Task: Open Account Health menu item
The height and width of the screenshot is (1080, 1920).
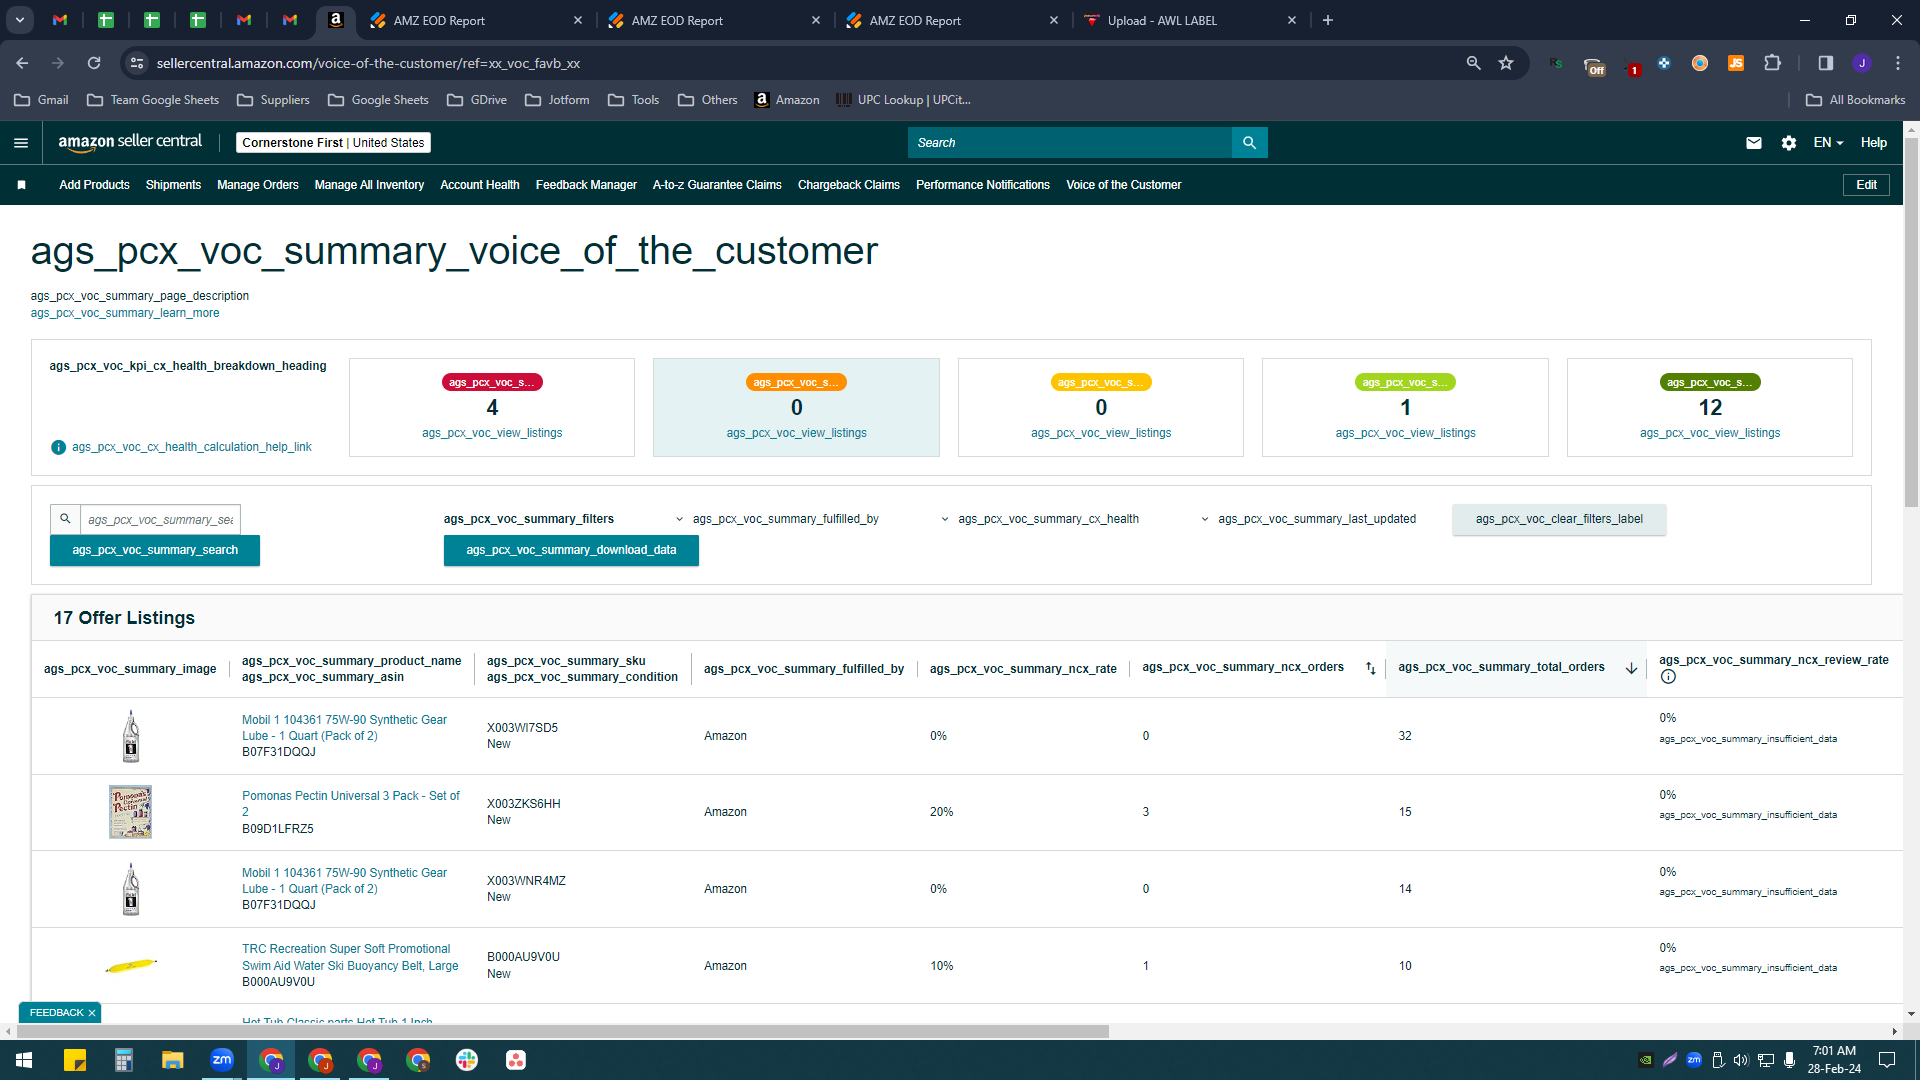Action: (480, 185)
